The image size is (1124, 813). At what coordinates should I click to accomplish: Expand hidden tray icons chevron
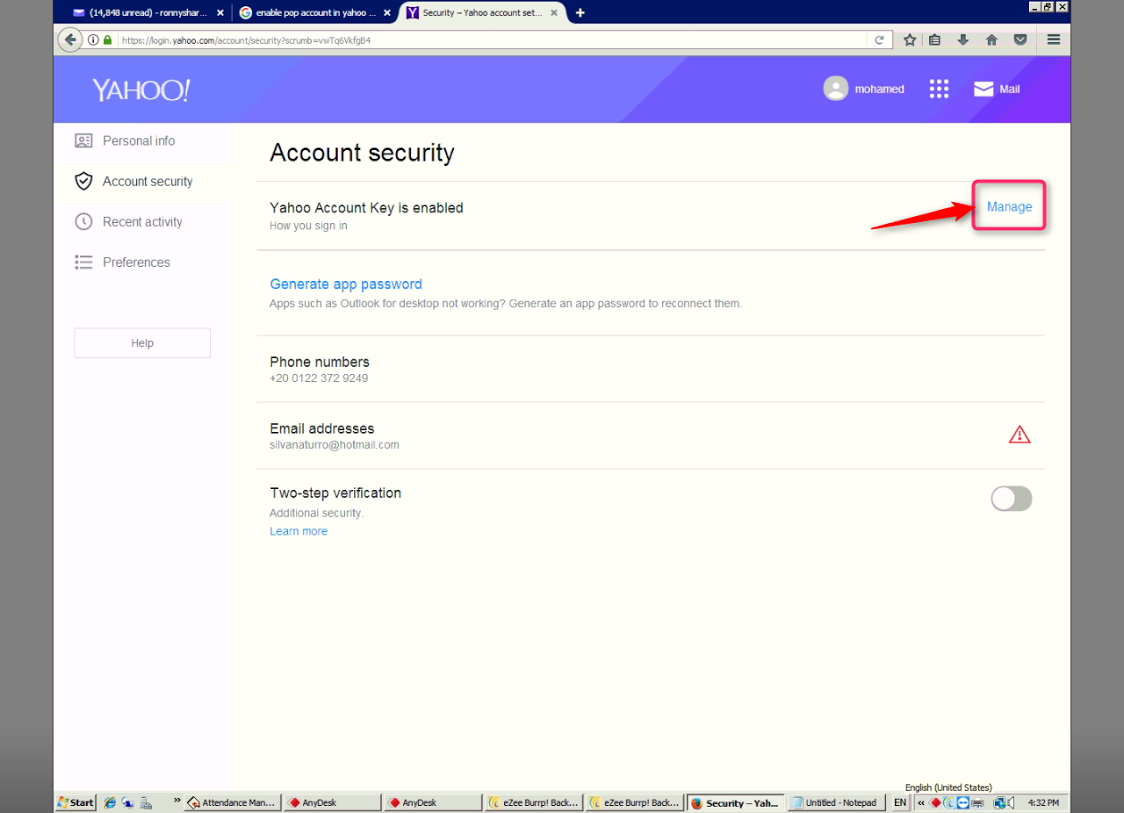921,803
